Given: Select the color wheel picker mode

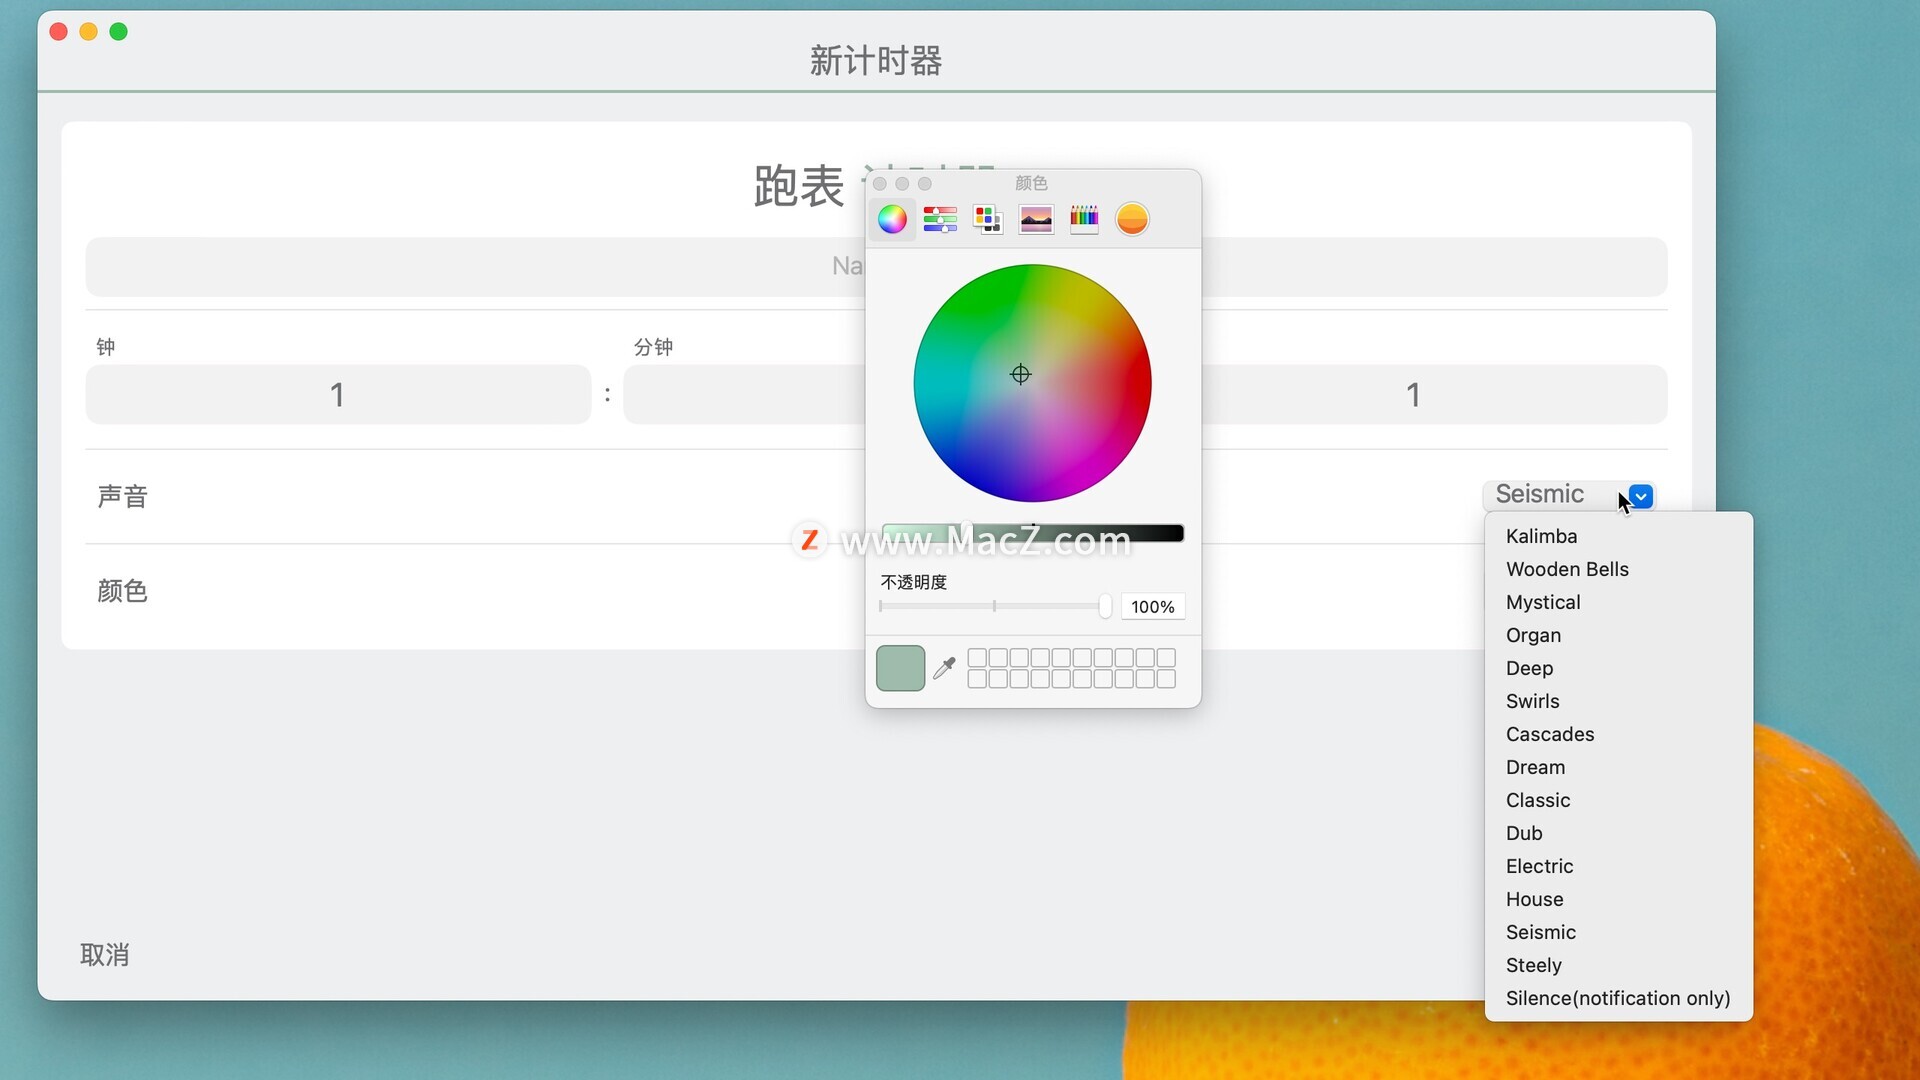Looking at the screenshot, I should click(892, 219).
